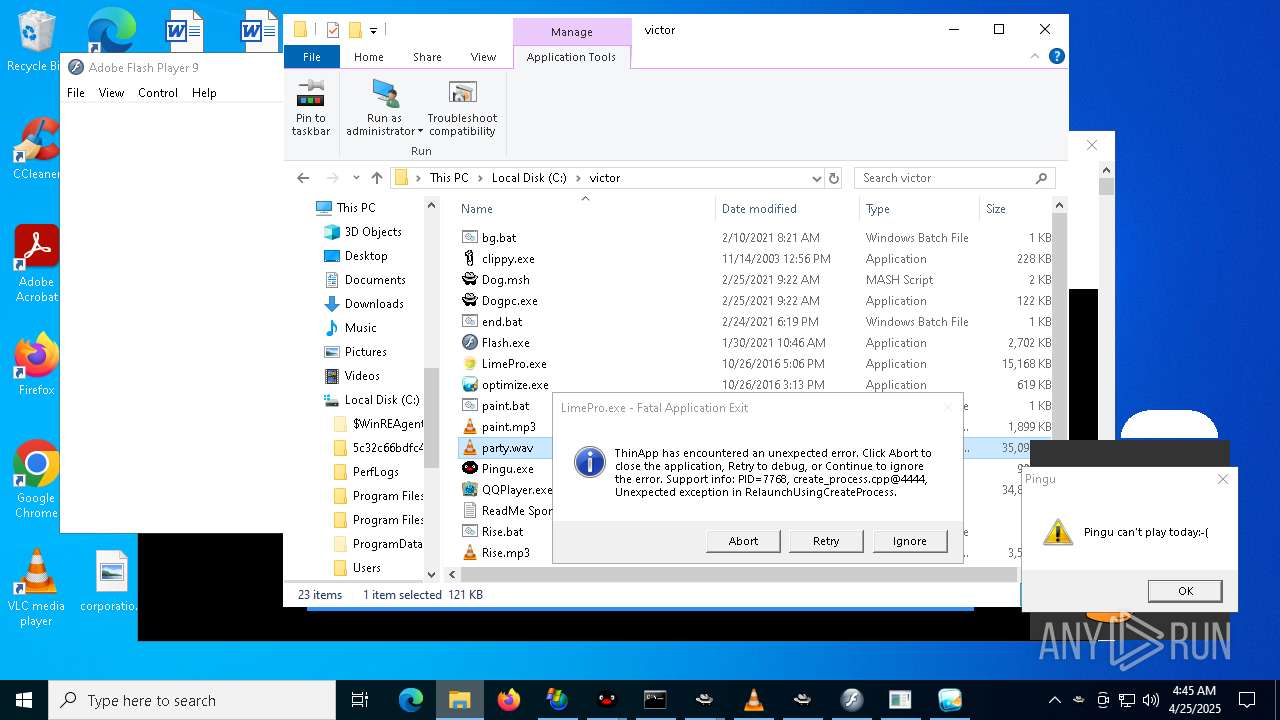This screenshot has width=1280, height=720.
Task: Select Application Tools ribbon tab
Action: (571, 57)
